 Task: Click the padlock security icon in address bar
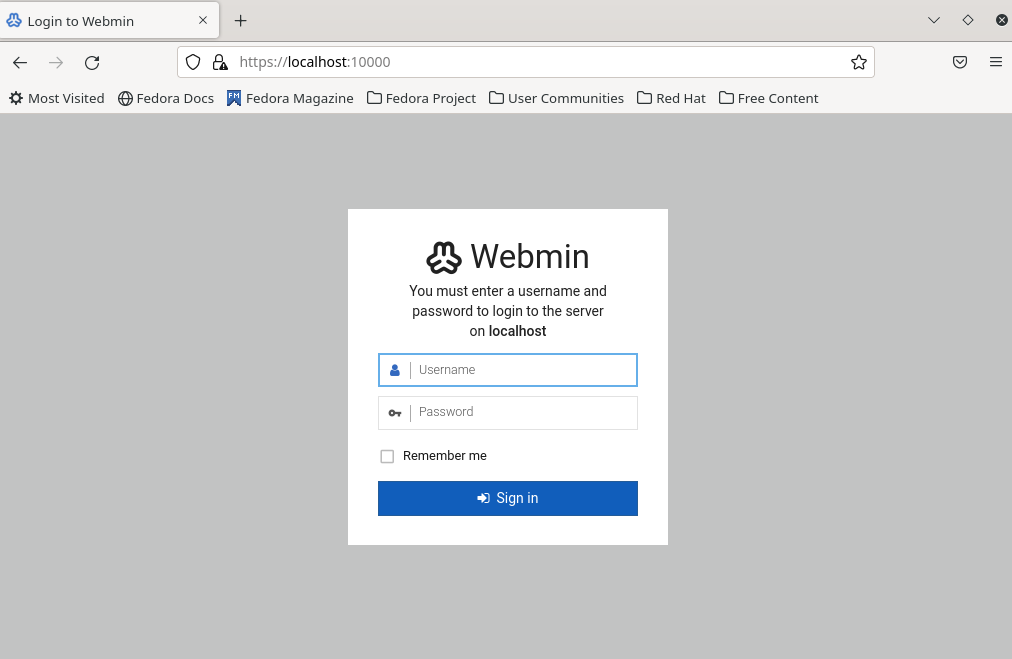click(x=220, y=61)
